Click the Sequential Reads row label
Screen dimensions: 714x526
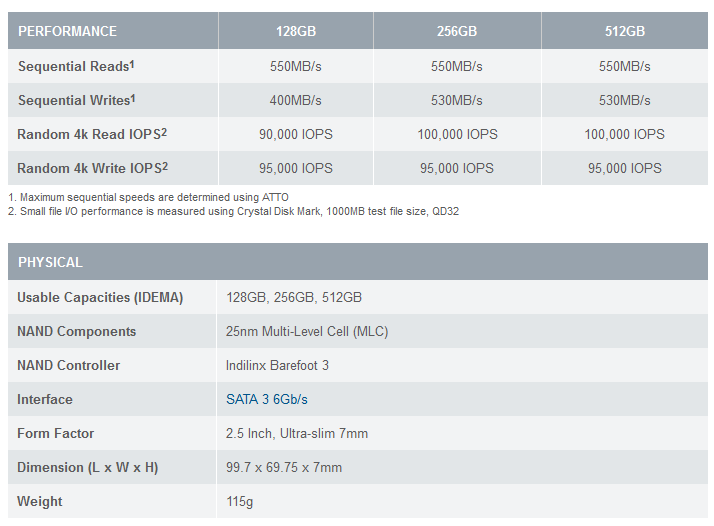pos(76,66)
